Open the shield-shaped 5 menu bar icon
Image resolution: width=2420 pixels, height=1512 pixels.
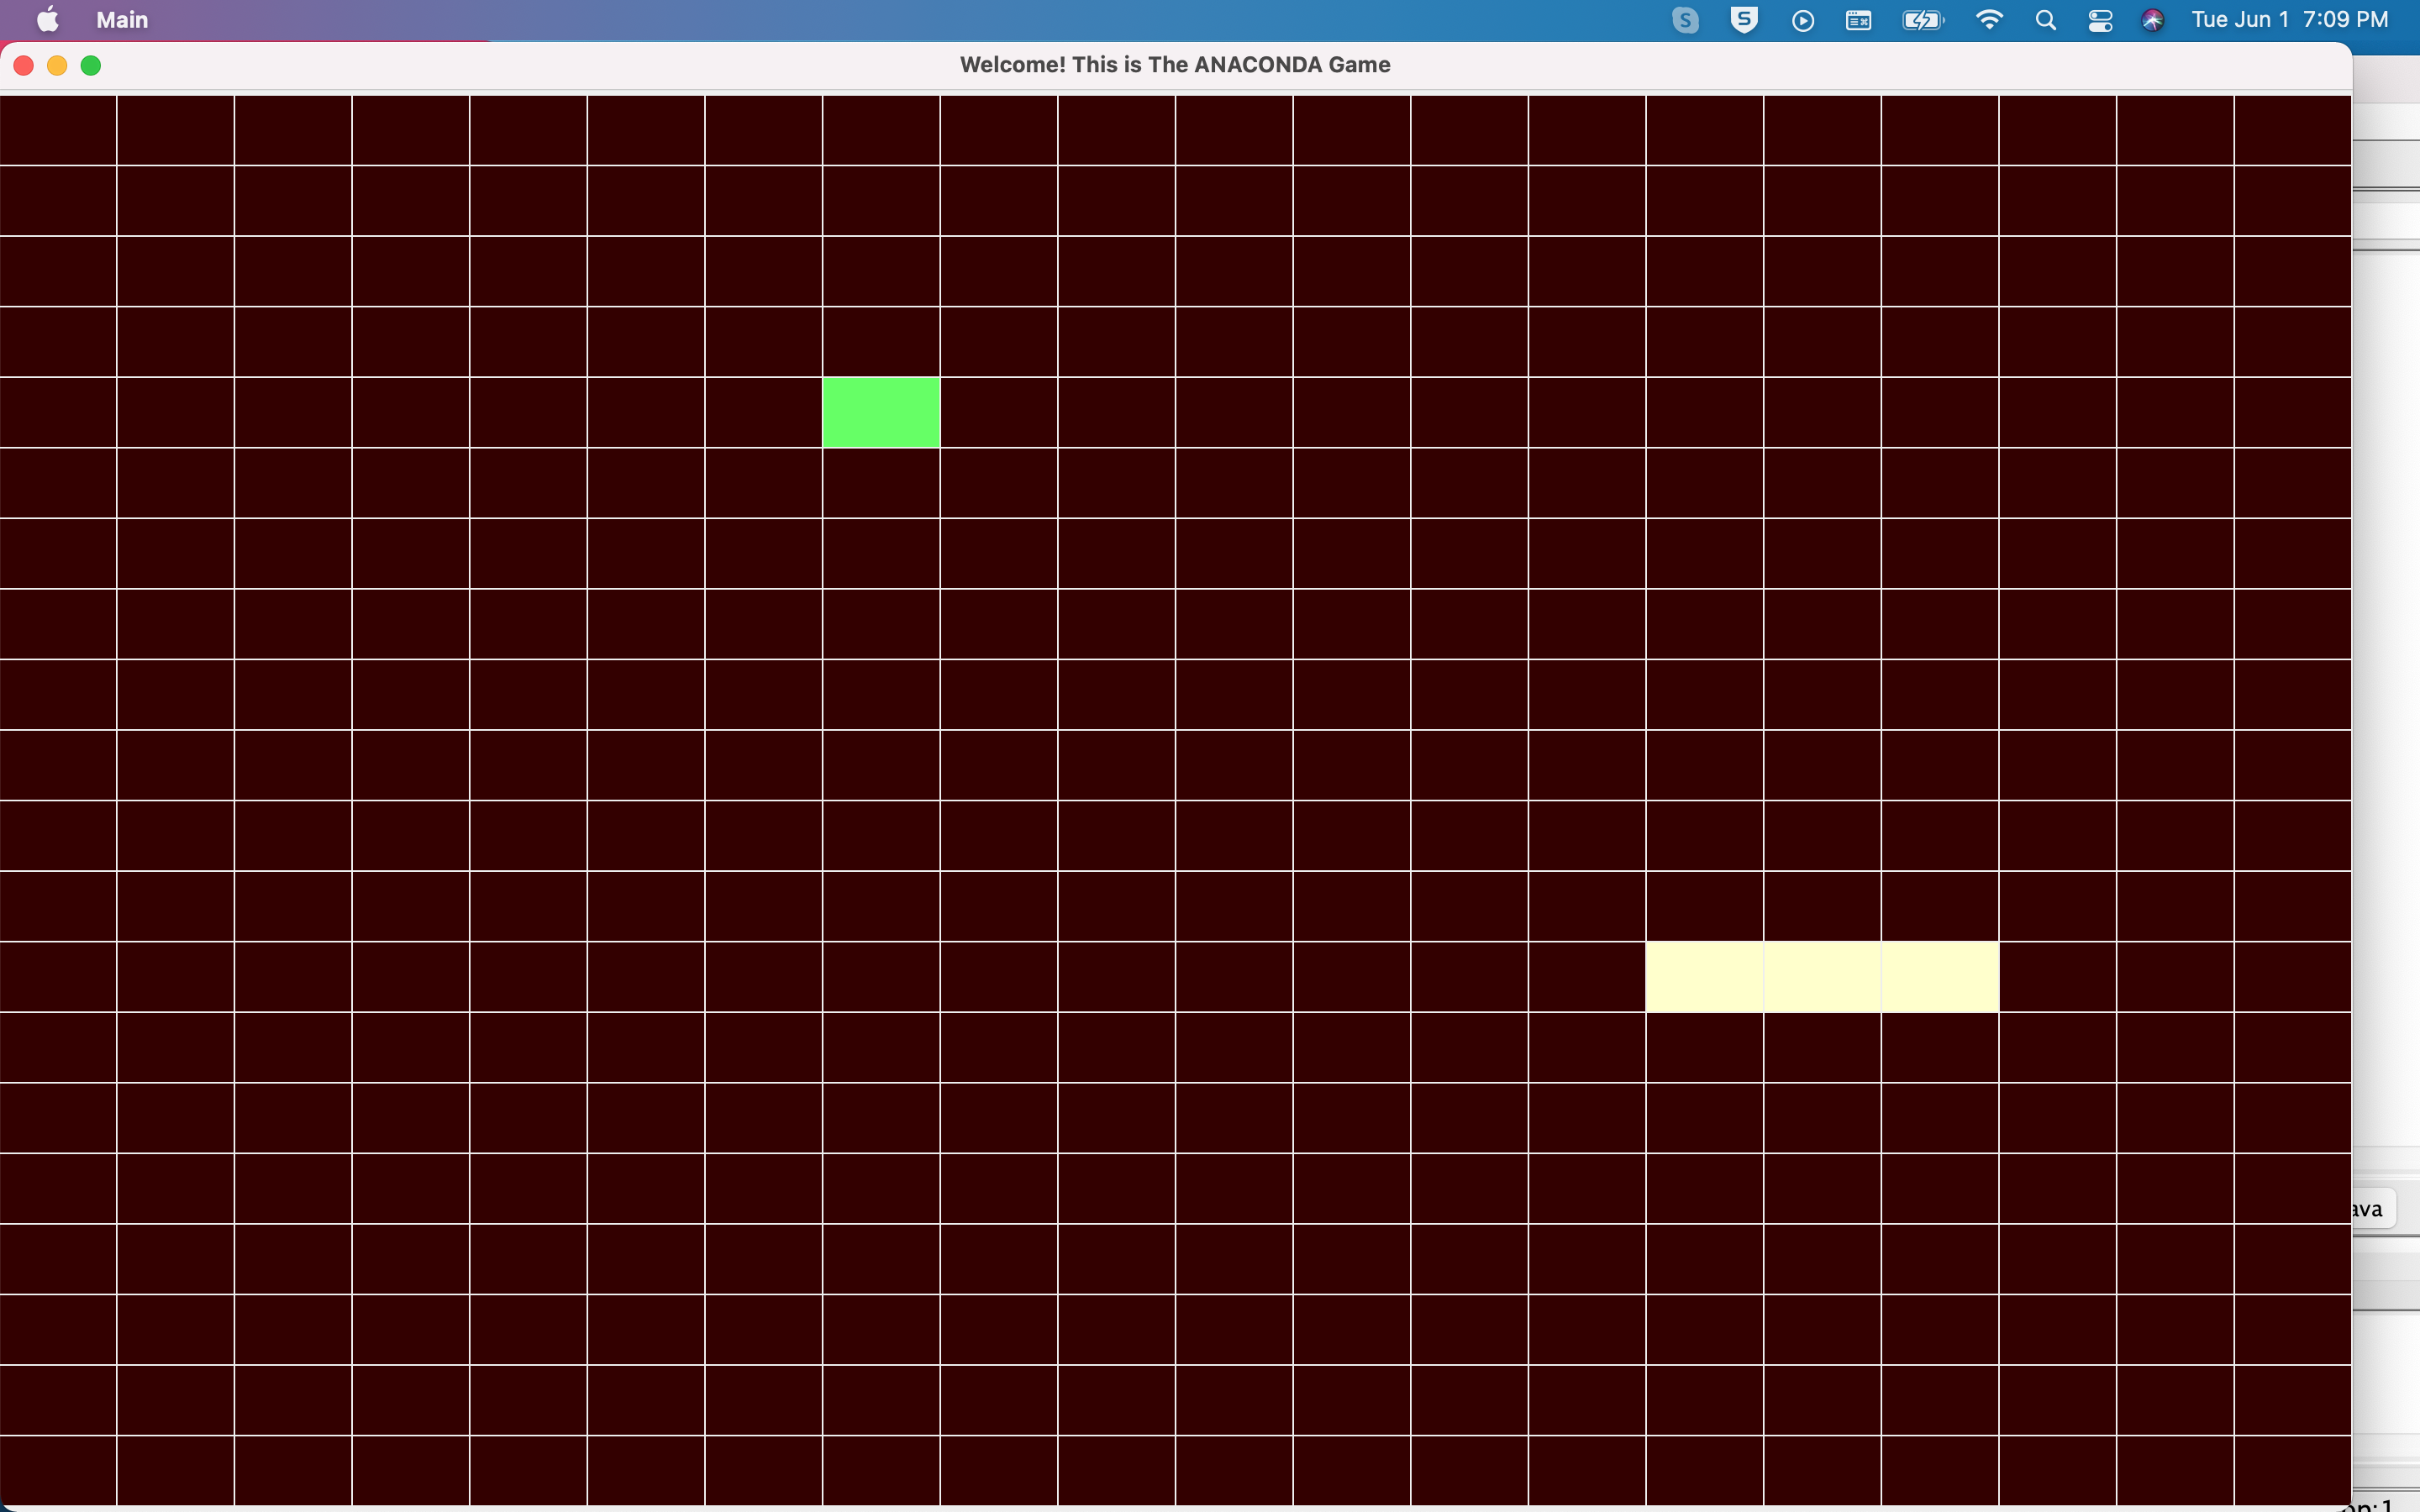click(x=1744, y=20)
